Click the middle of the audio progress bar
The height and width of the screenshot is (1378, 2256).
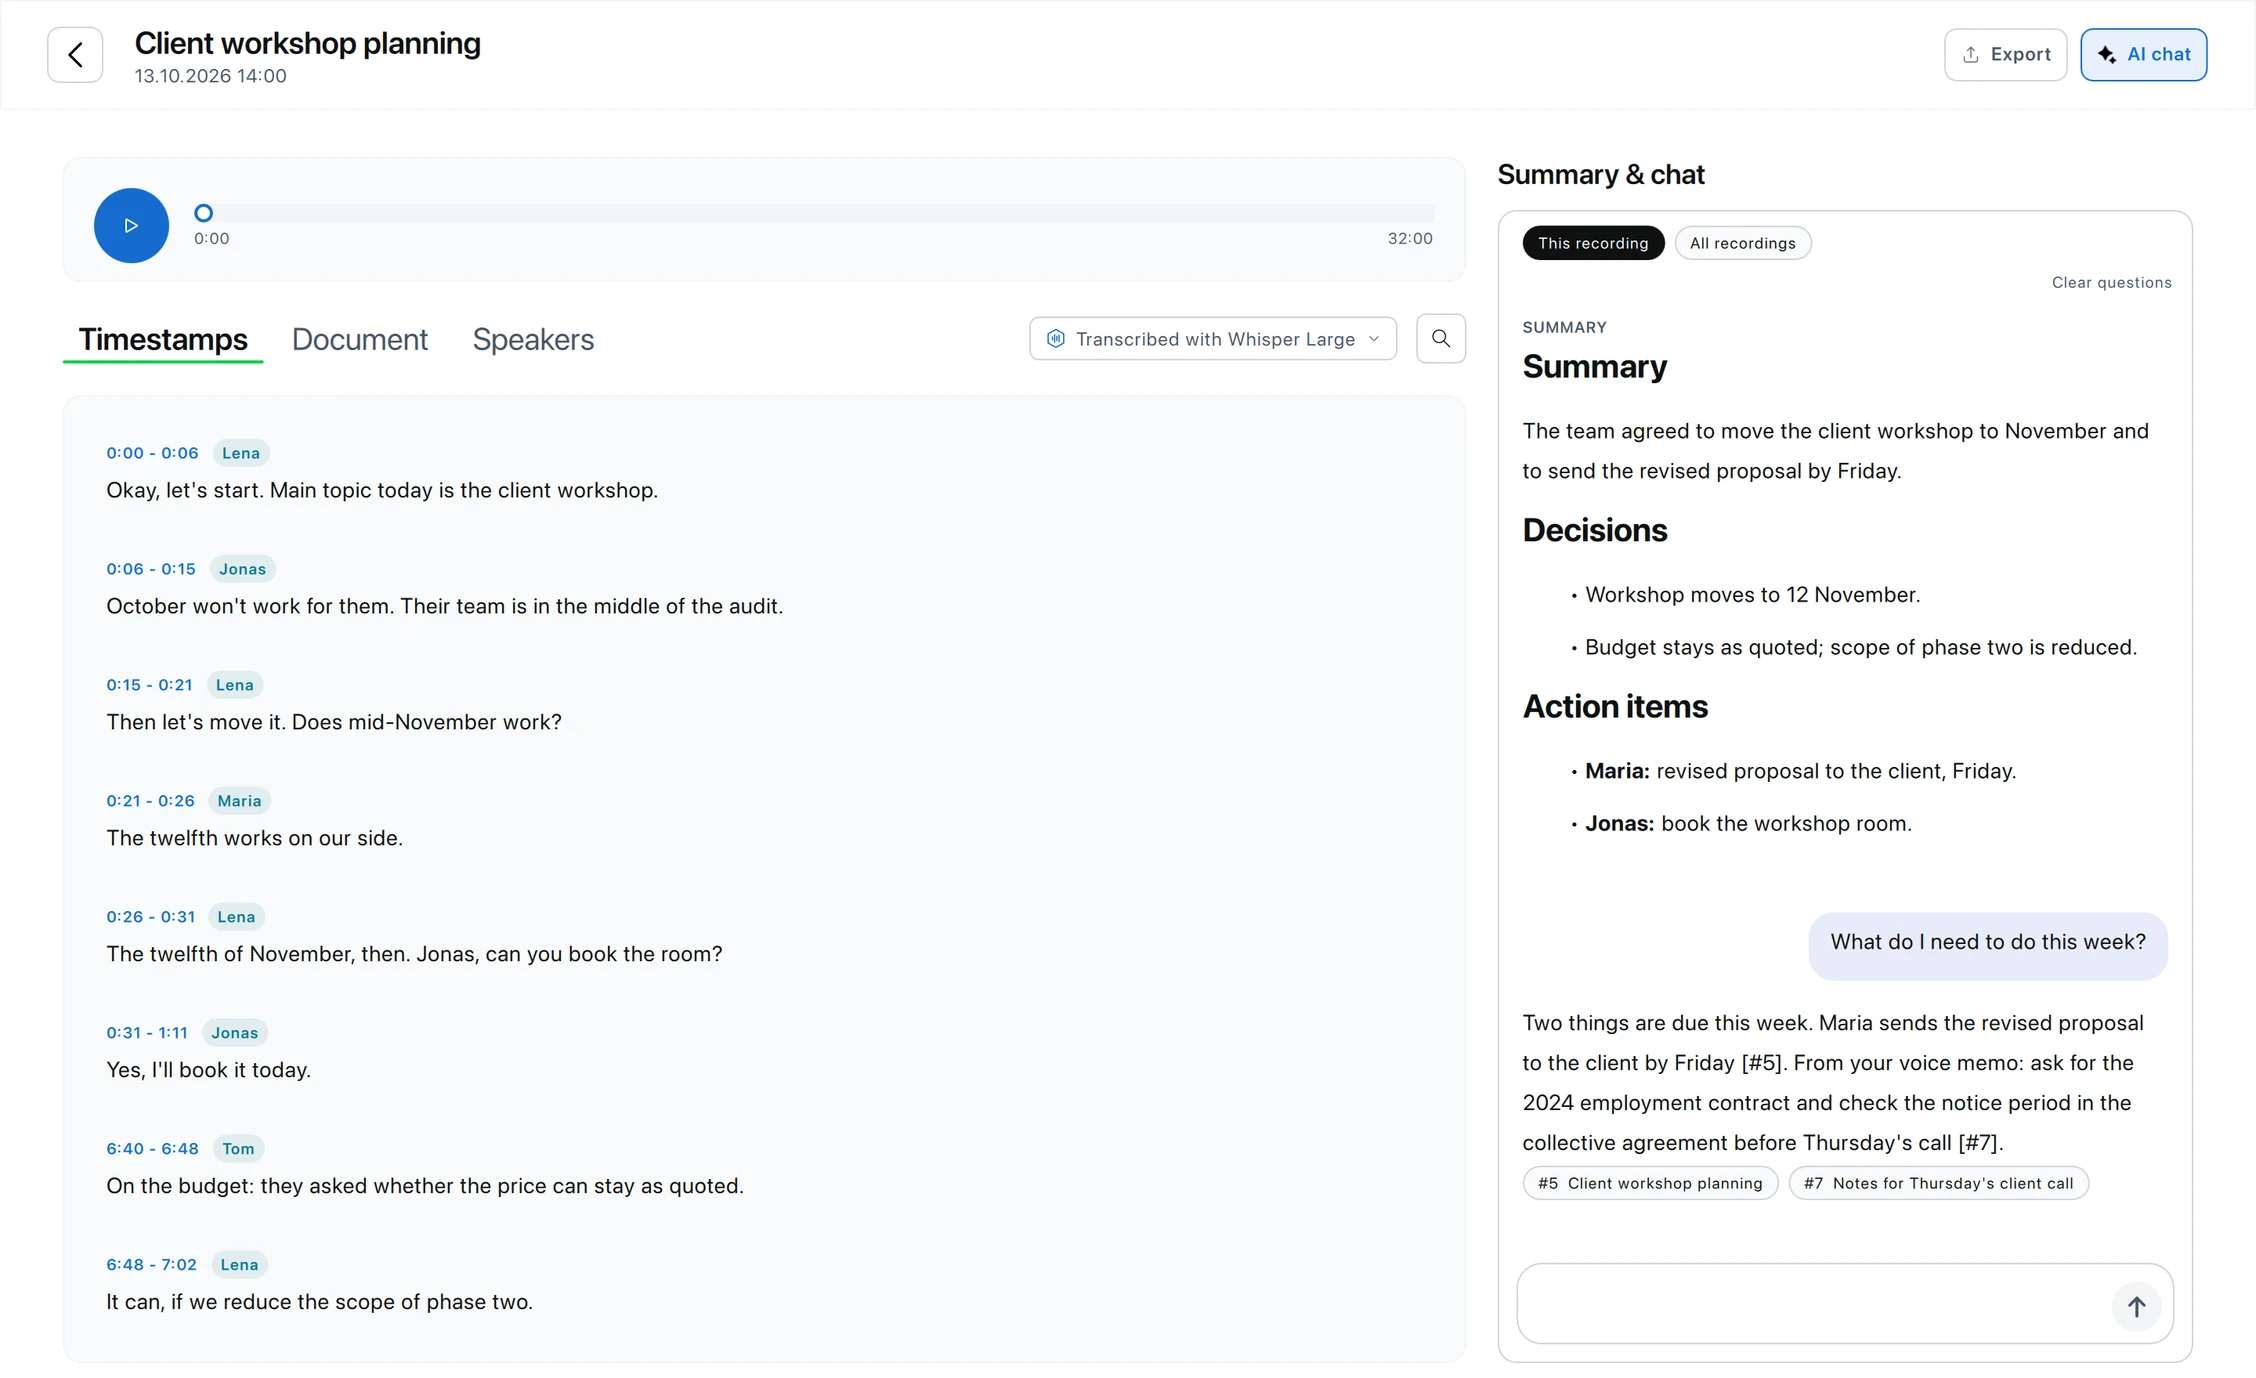(815, 213)
